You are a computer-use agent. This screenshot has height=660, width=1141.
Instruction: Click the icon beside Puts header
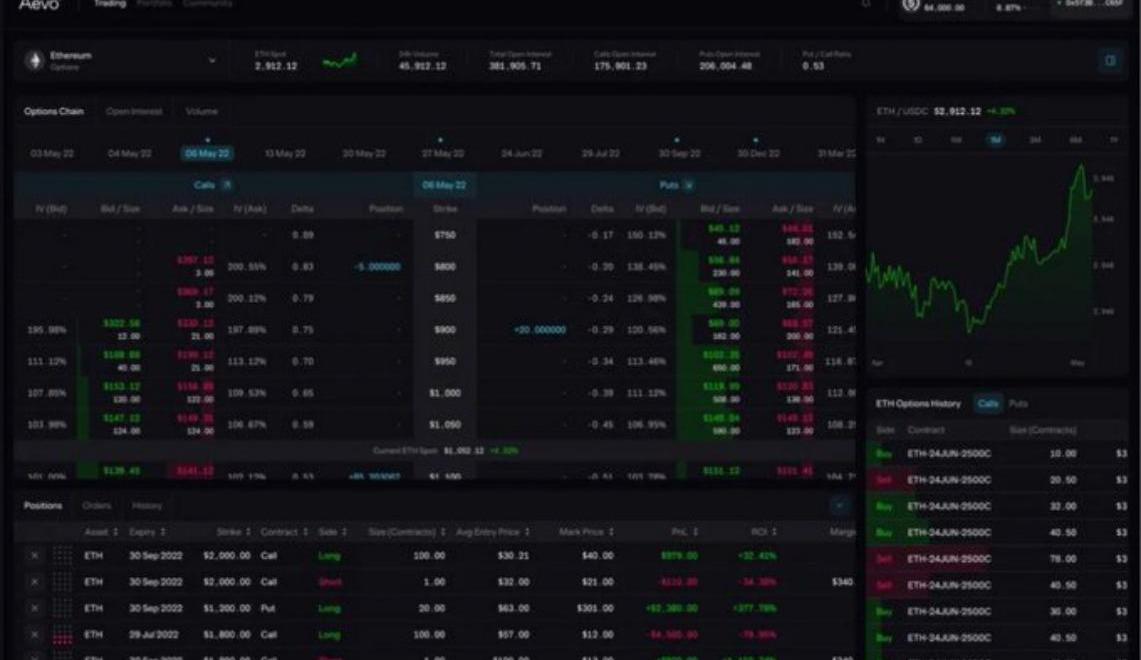[689, 185]
